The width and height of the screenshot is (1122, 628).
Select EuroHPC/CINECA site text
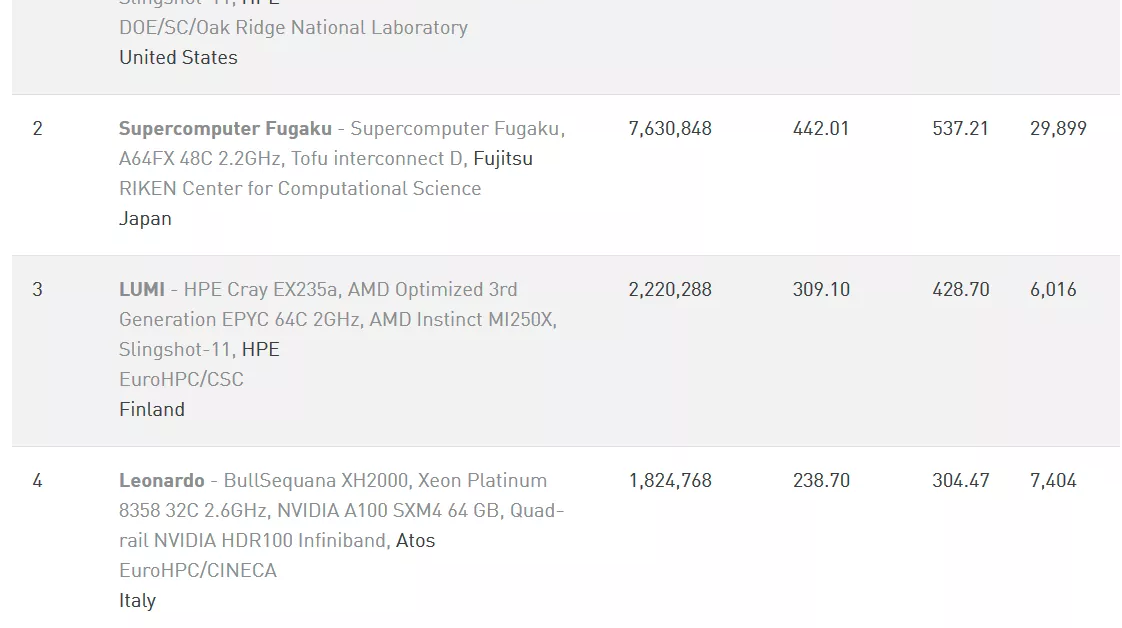(x=197, y=571)
